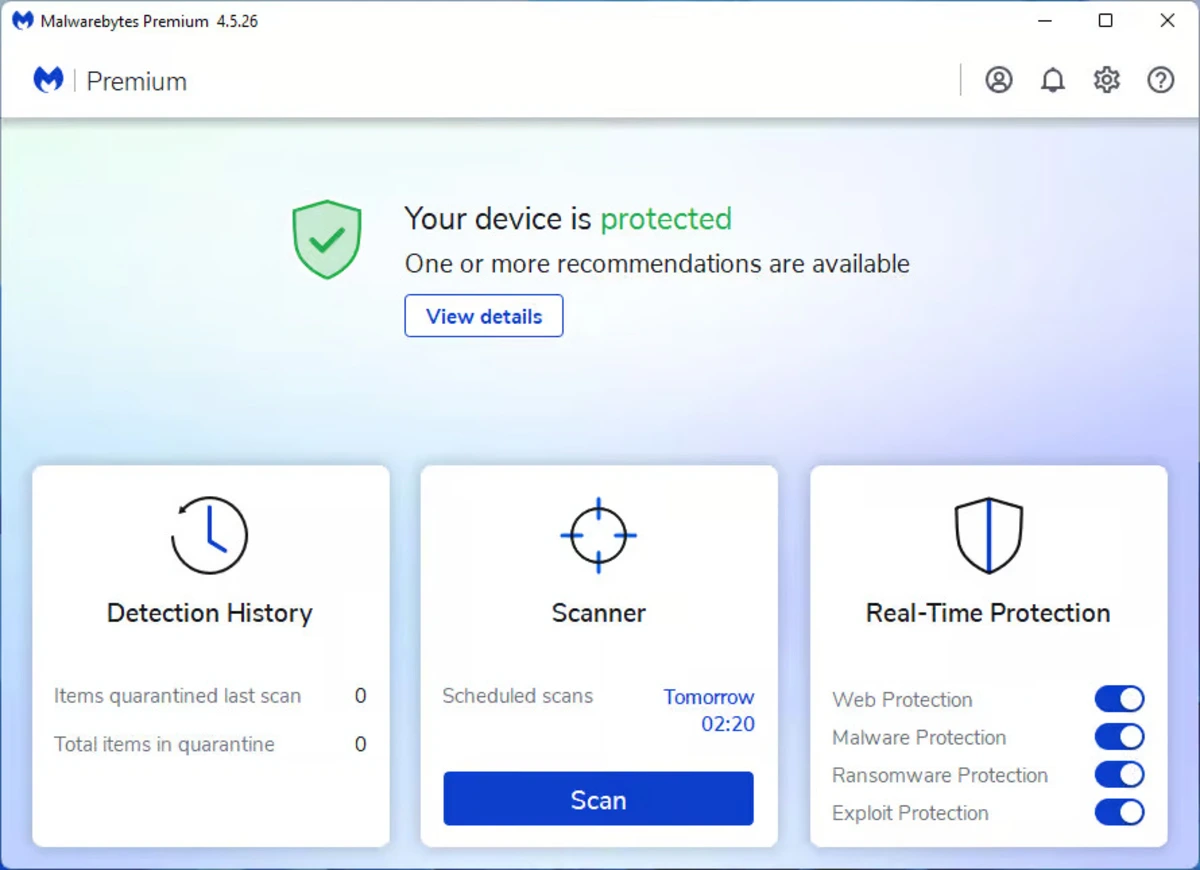Image resolution: width=1200 pixels, height=870 pixels.
Task: Click 'Your device is protected' heading
Action: pyautogui.click(x=568, y=218)
